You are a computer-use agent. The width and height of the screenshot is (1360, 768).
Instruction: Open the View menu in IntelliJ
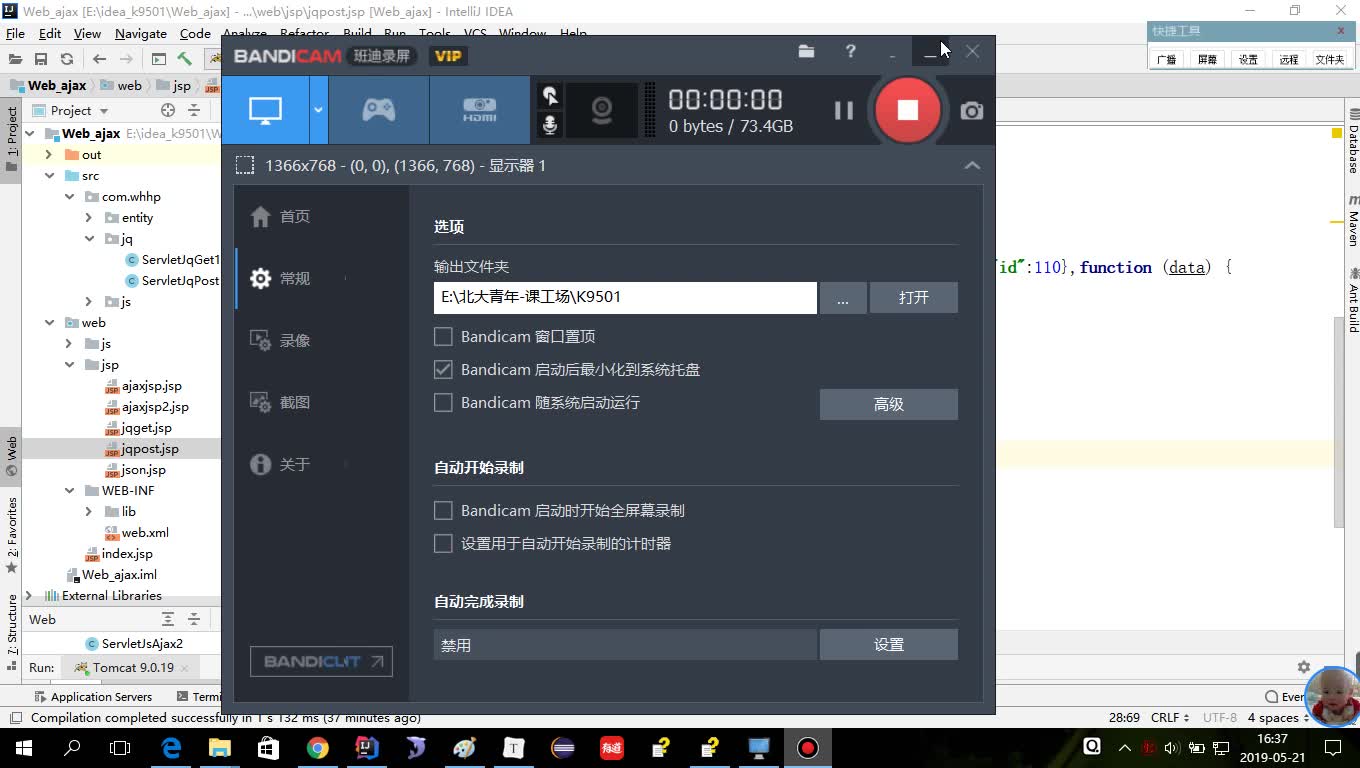87,33
